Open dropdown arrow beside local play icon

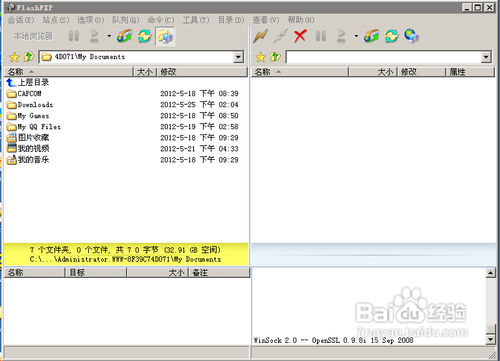[x=109, y=36]
